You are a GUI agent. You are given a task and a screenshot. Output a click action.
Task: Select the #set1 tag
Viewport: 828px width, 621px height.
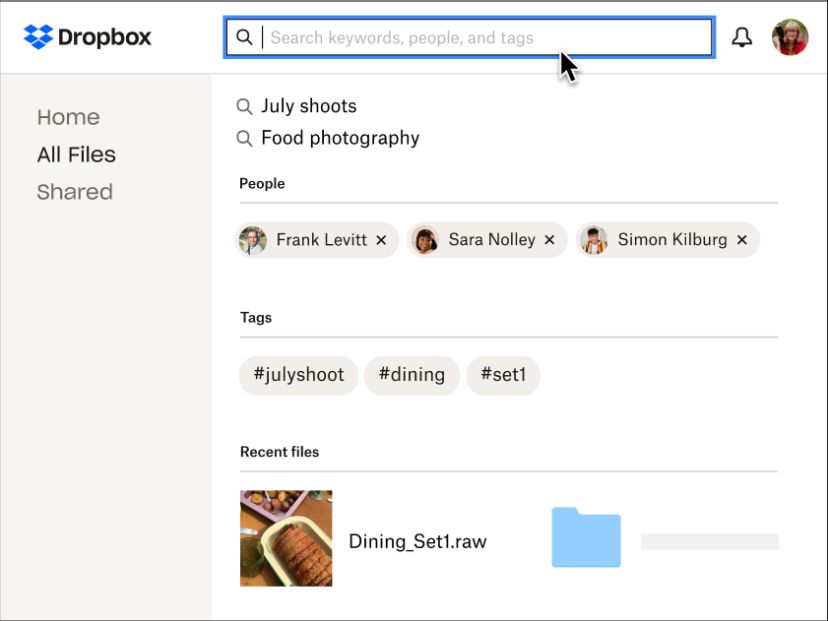[503, 375]
